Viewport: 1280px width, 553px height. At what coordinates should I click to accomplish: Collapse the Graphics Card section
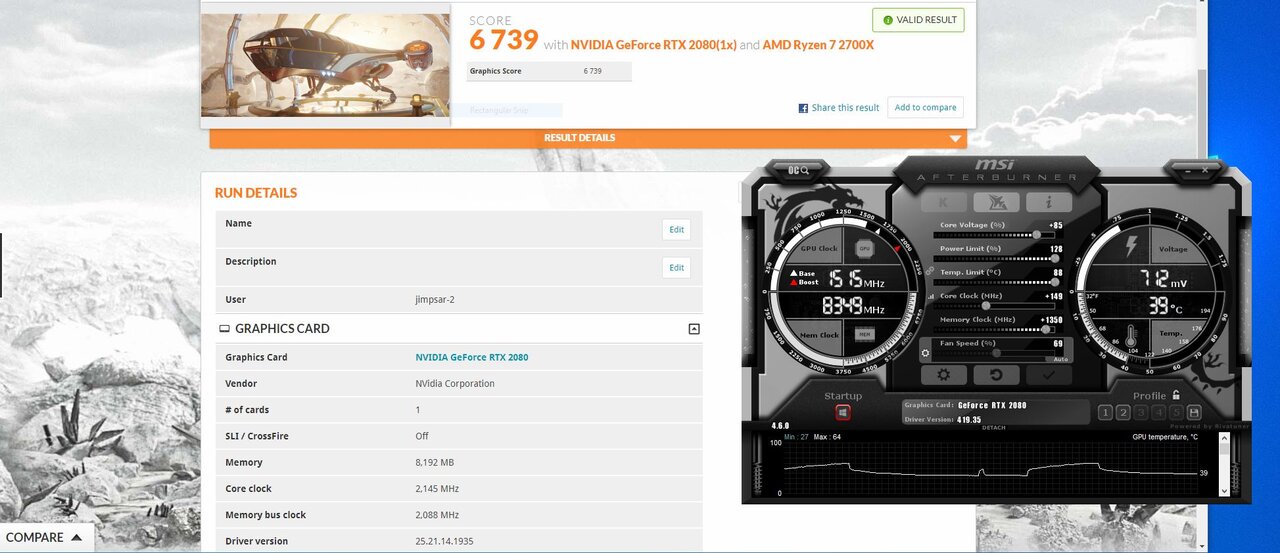tap(694, 328)
